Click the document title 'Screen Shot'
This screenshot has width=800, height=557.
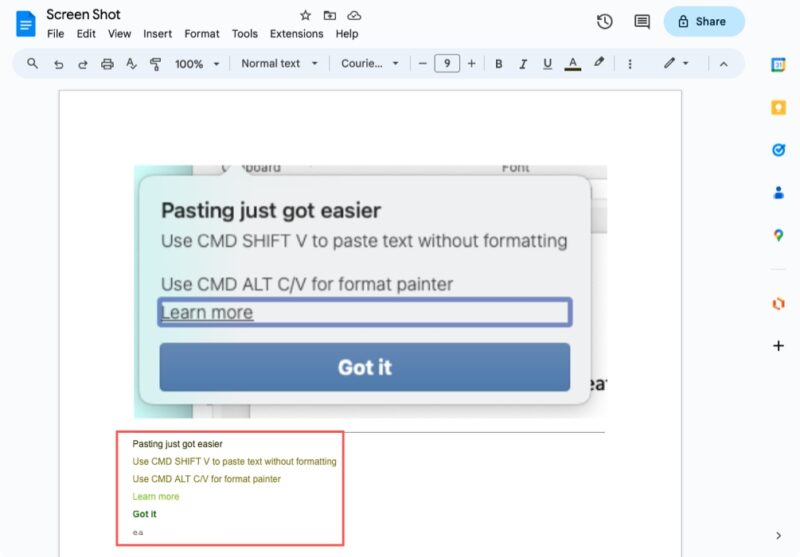(x=83, y=15)
